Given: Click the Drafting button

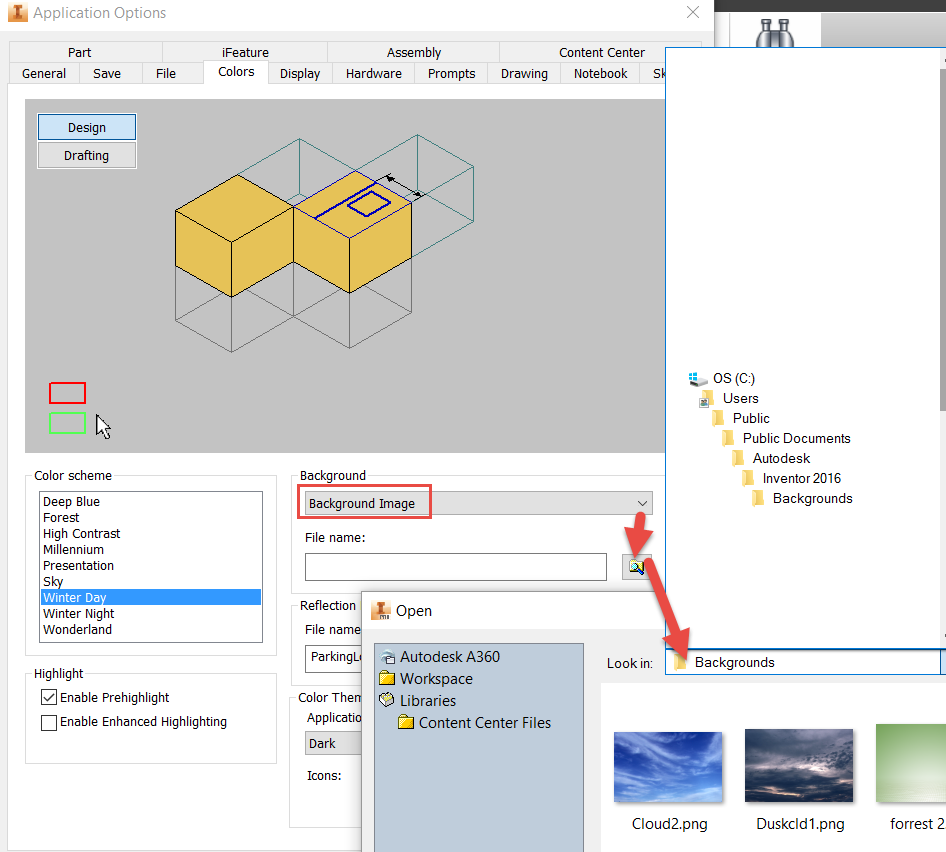Looking at the screenshot, I should pos(87,156).
